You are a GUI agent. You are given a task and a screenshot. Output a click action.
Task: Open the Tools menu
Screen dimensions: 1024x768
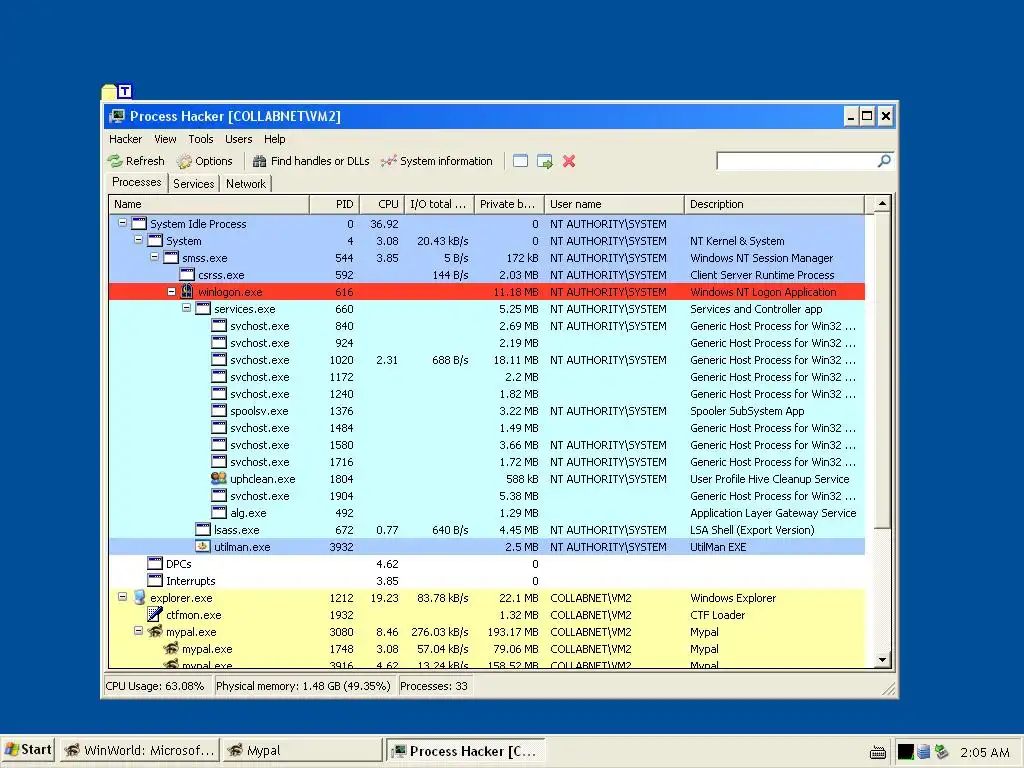click(200, 139)
